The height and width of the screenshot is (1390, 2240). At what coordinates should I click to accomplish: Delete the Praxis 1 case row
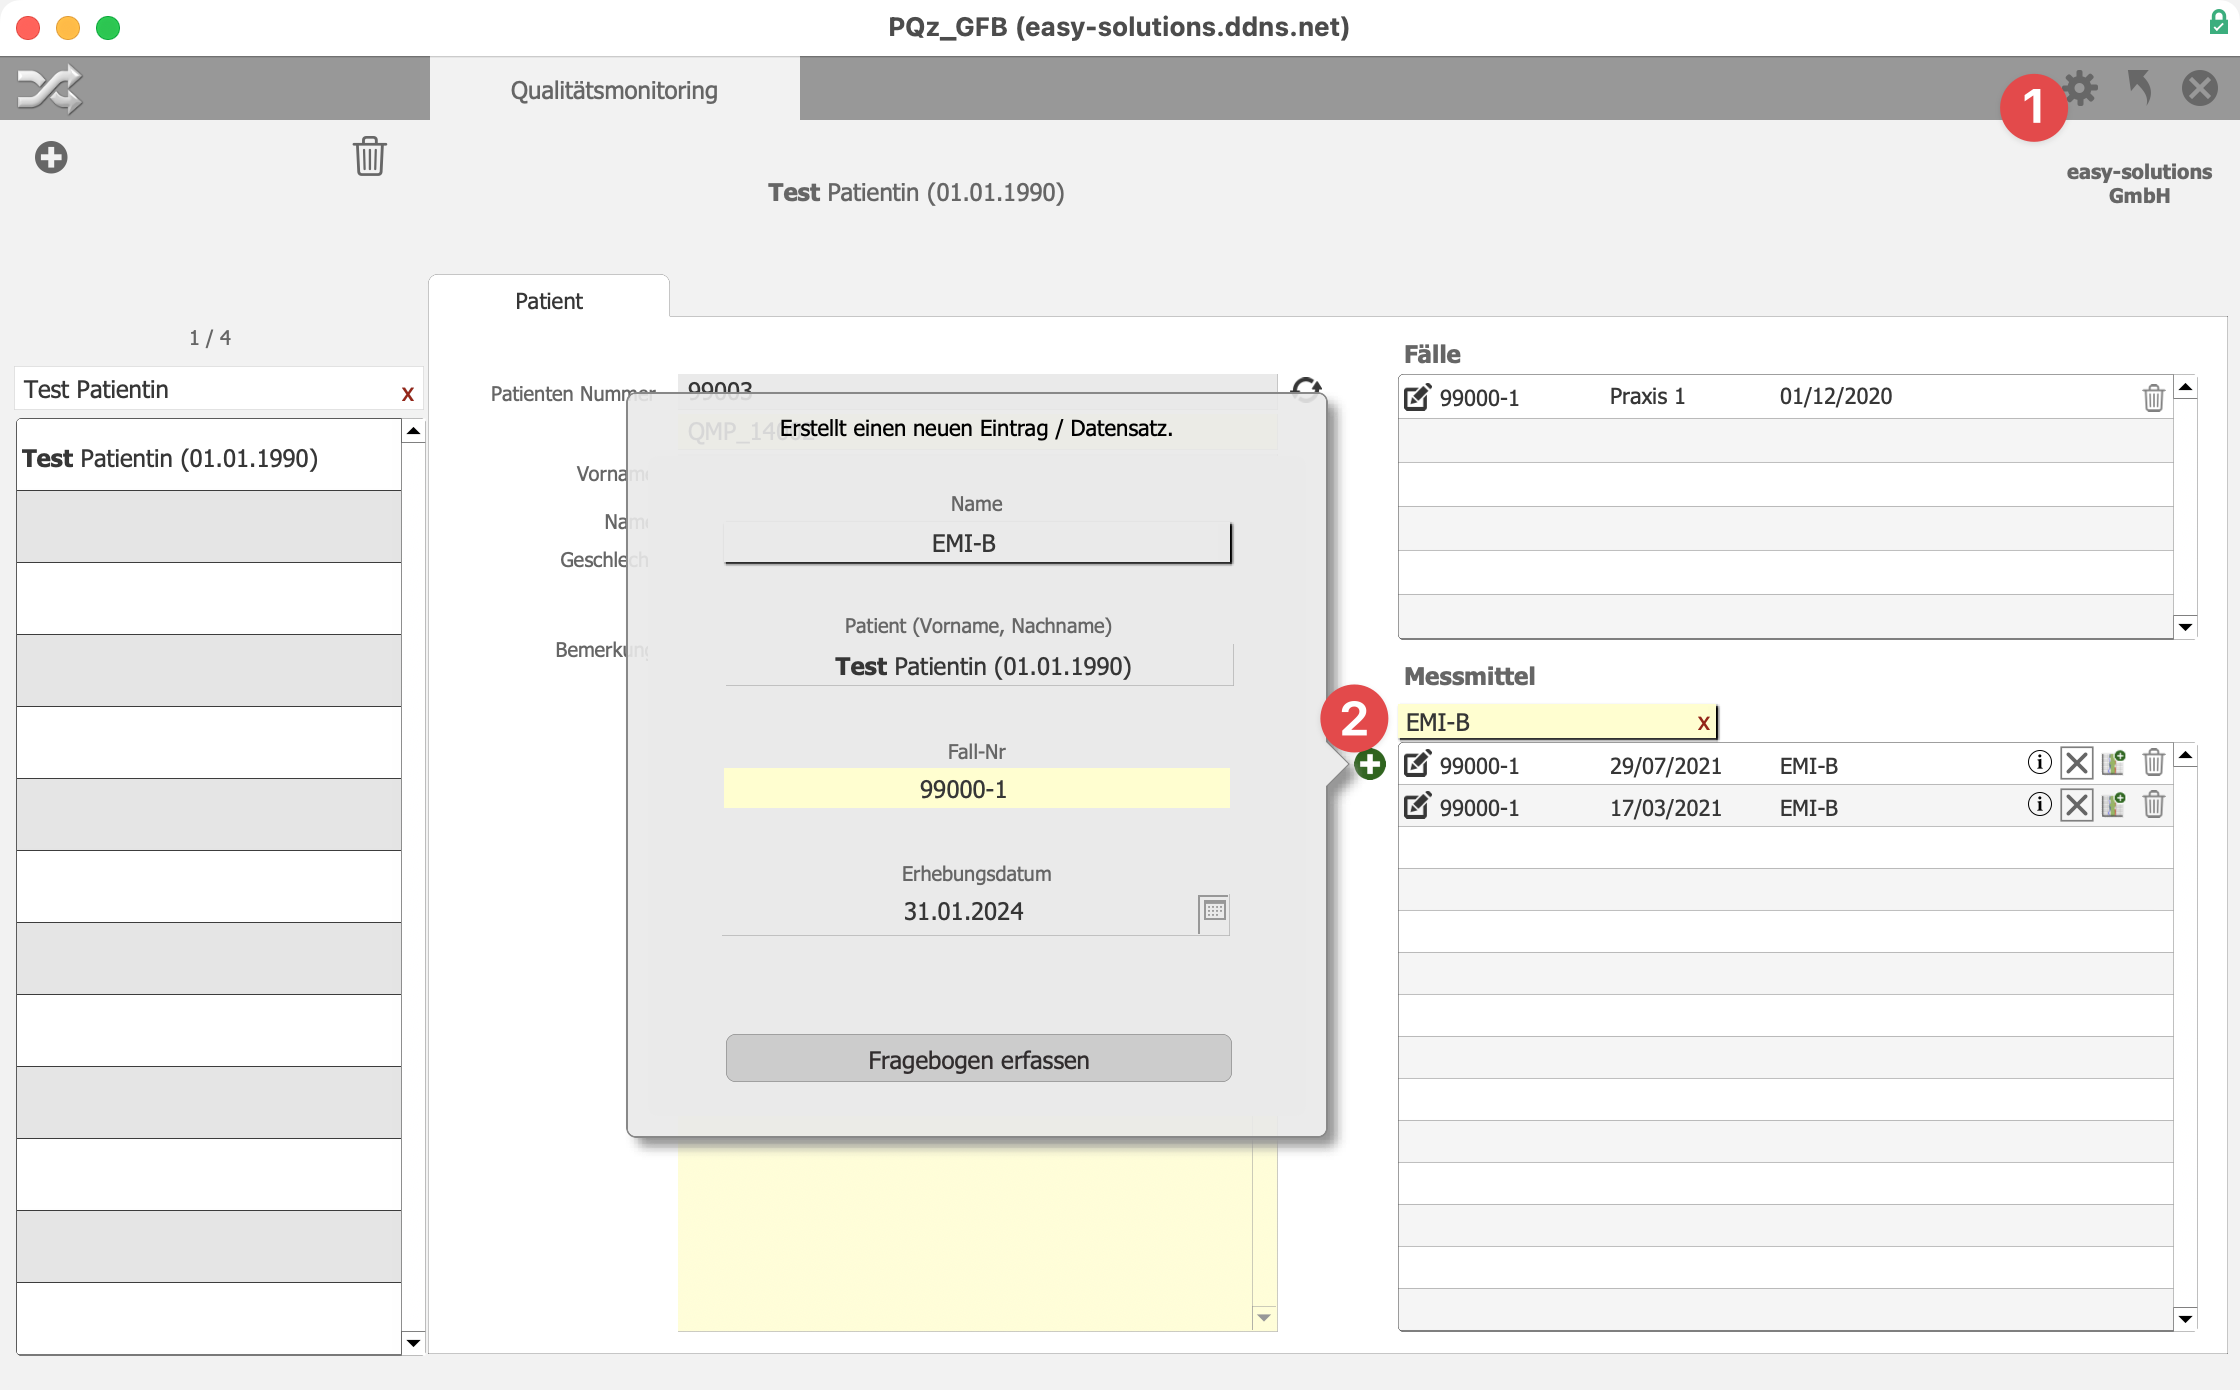(2153, 397)
